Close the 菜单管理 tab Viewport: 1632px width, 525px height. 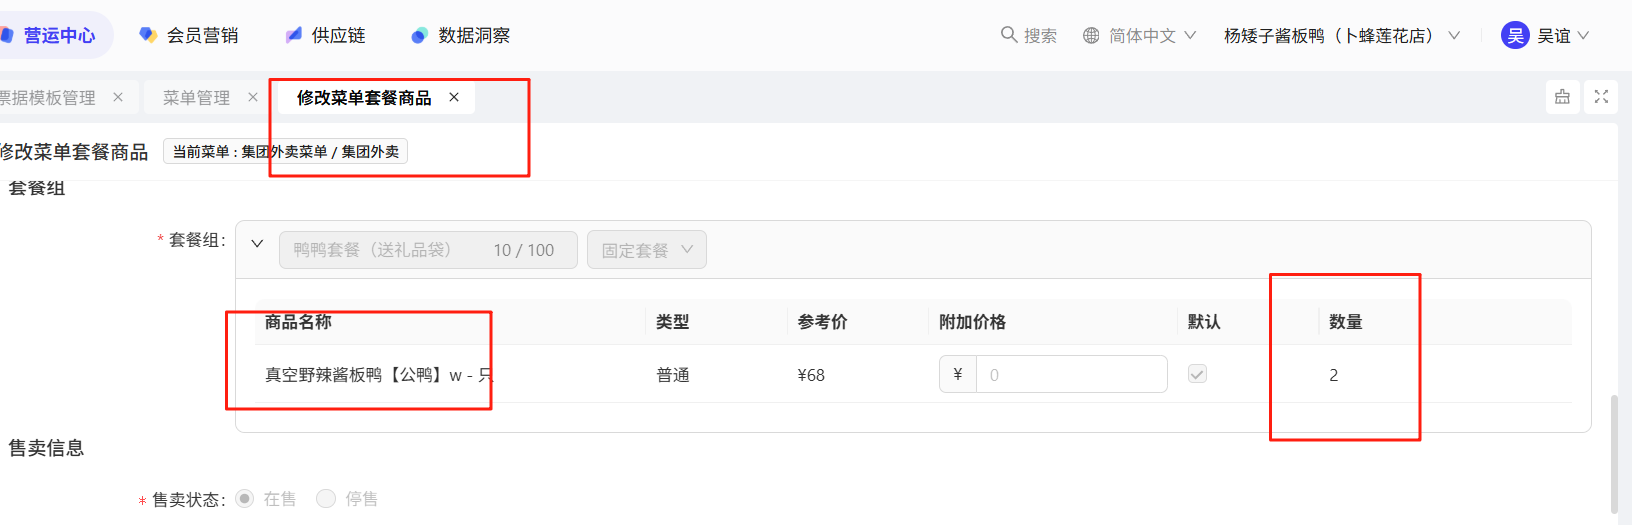coord(253,97)
